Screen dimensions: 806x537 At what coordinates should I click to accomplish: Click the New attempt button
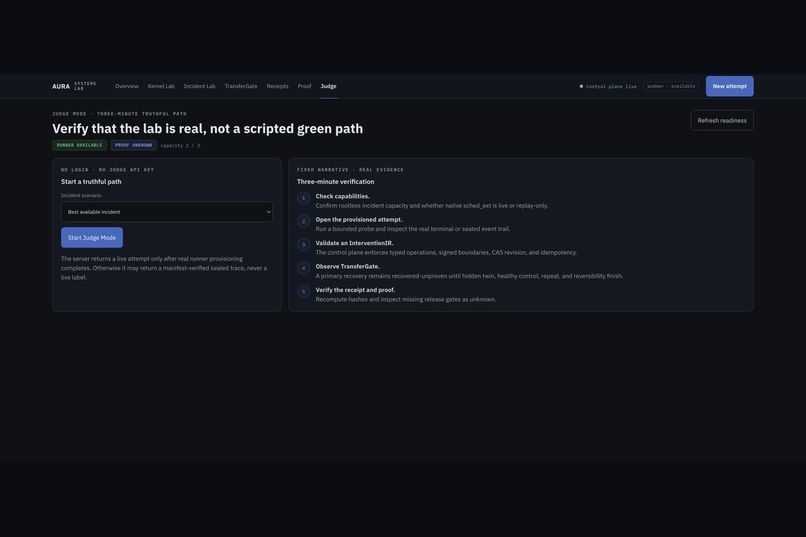[x=729, y=86]
